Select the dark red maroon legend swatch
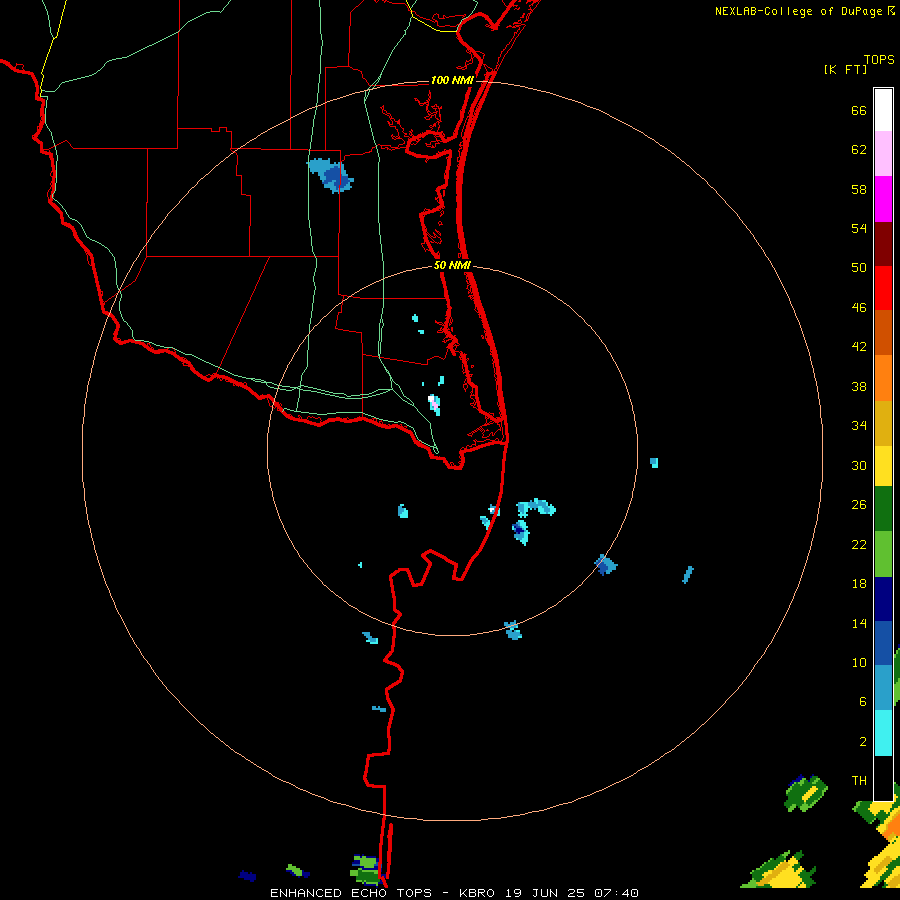This screenshot has height=900, width=900. coord(883,243)
